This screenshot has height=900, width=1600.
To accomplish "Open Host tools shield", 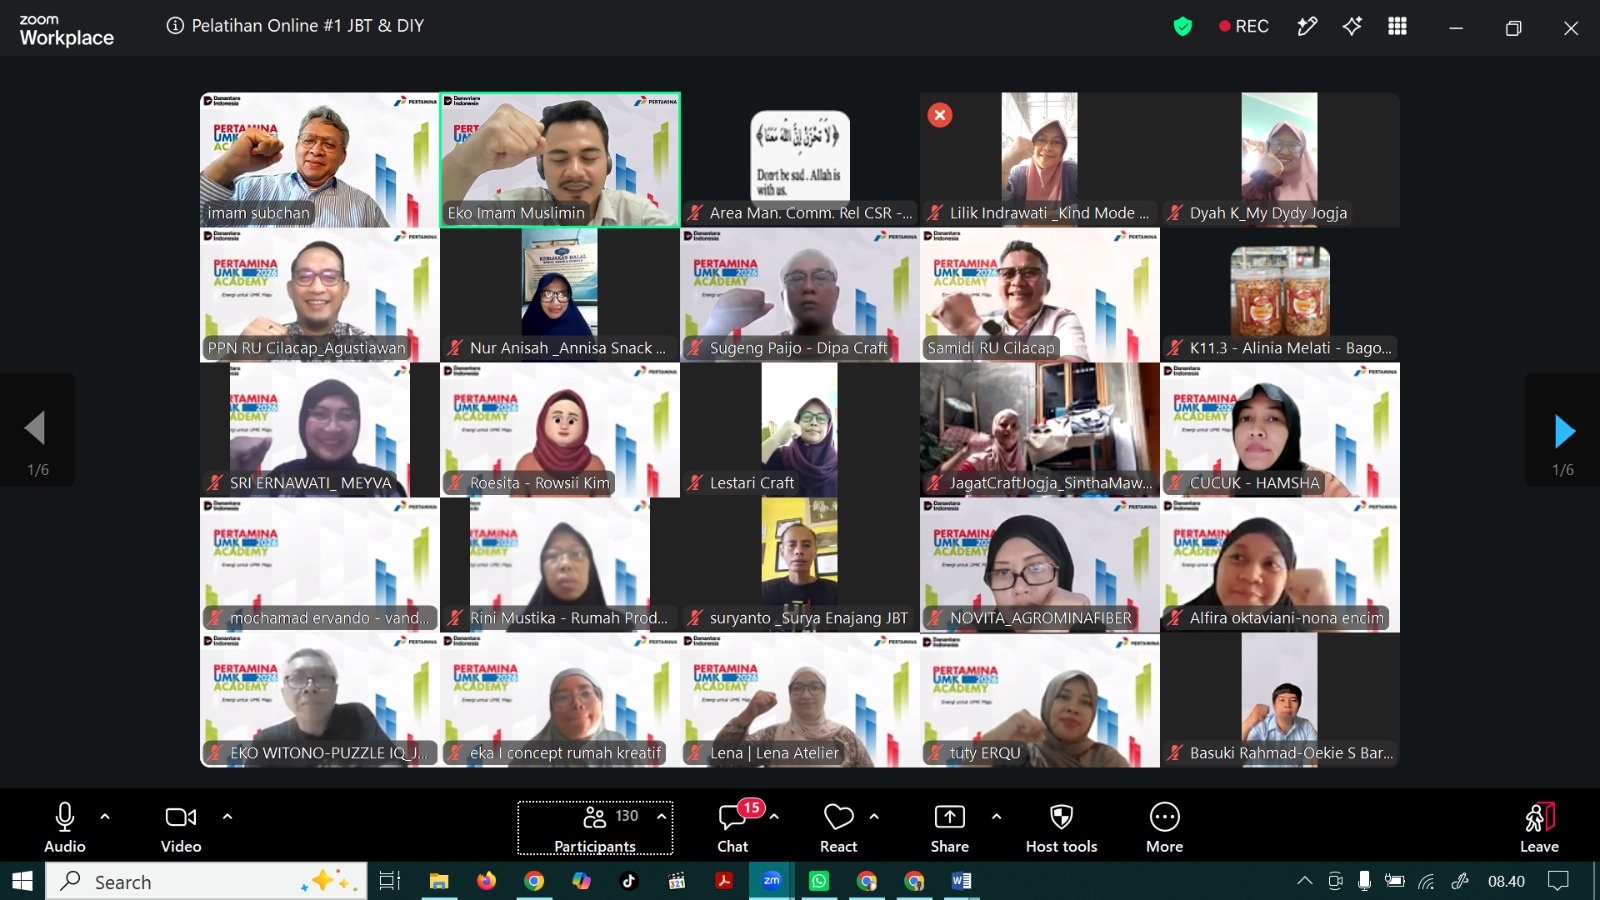I will (1061, 827).
